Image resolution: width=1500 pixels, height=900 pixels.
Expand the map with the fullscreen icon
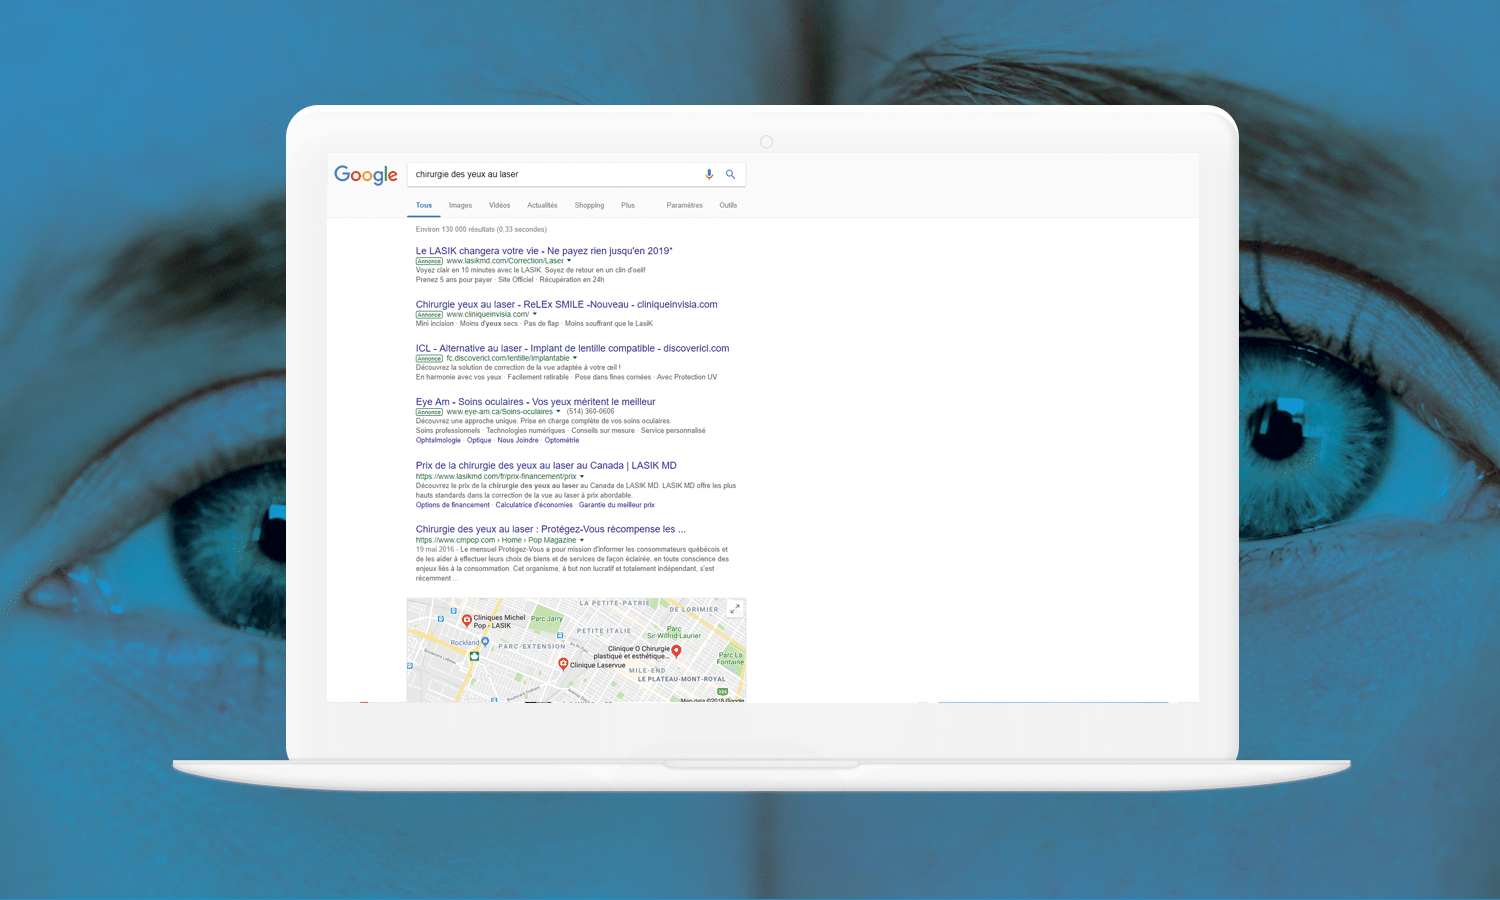[735, 609]
